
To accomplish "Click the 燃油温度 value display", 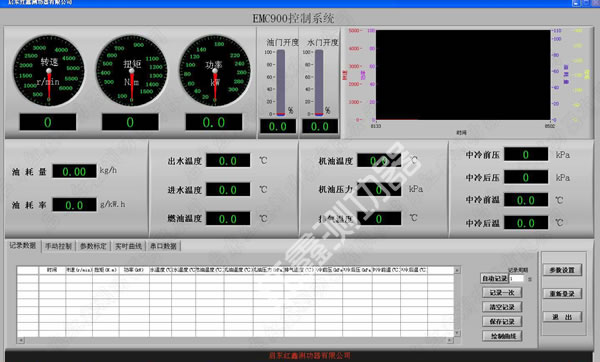I will pyautogui.click(x=228, y=219).
